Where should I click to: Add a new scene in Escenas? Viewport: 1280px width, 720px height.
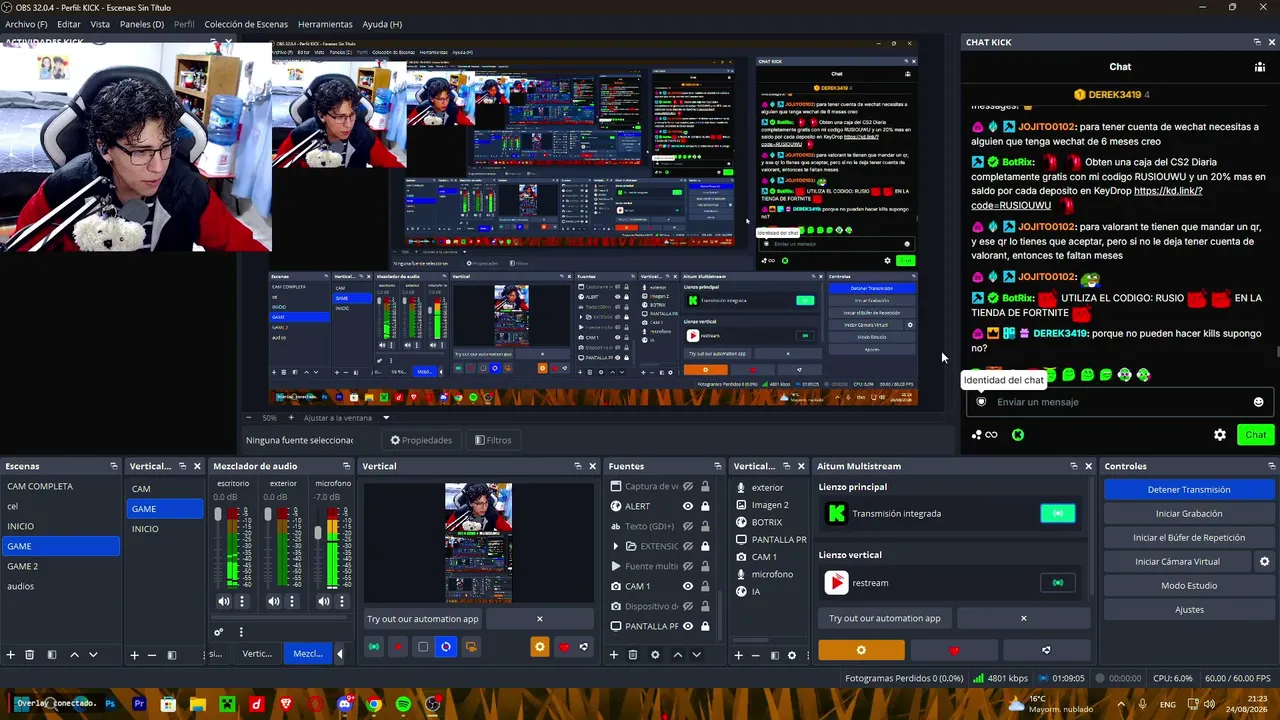pyautogui.click(x=11, y=655)
